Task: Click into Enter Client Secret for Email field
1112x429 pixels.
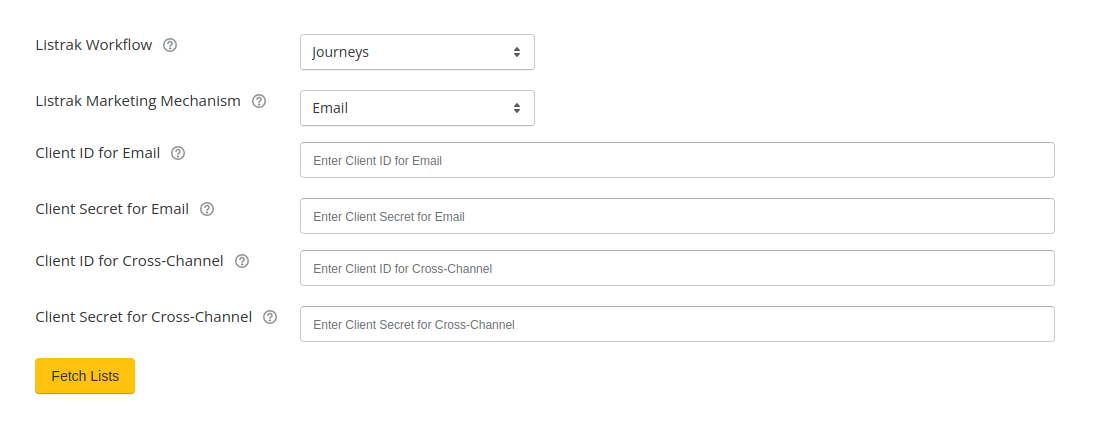Action: tap(677, 216)
